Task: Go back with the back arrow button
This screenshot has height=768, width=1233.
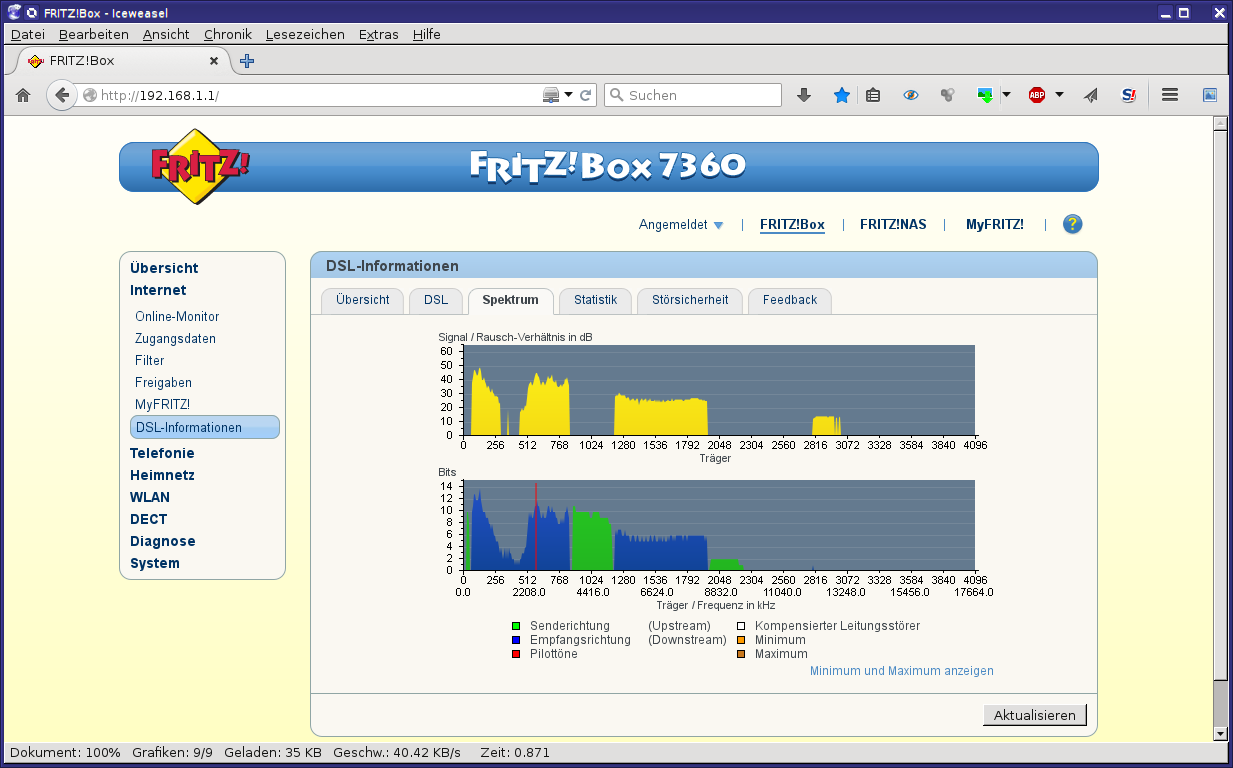Action: coord(62,95)
